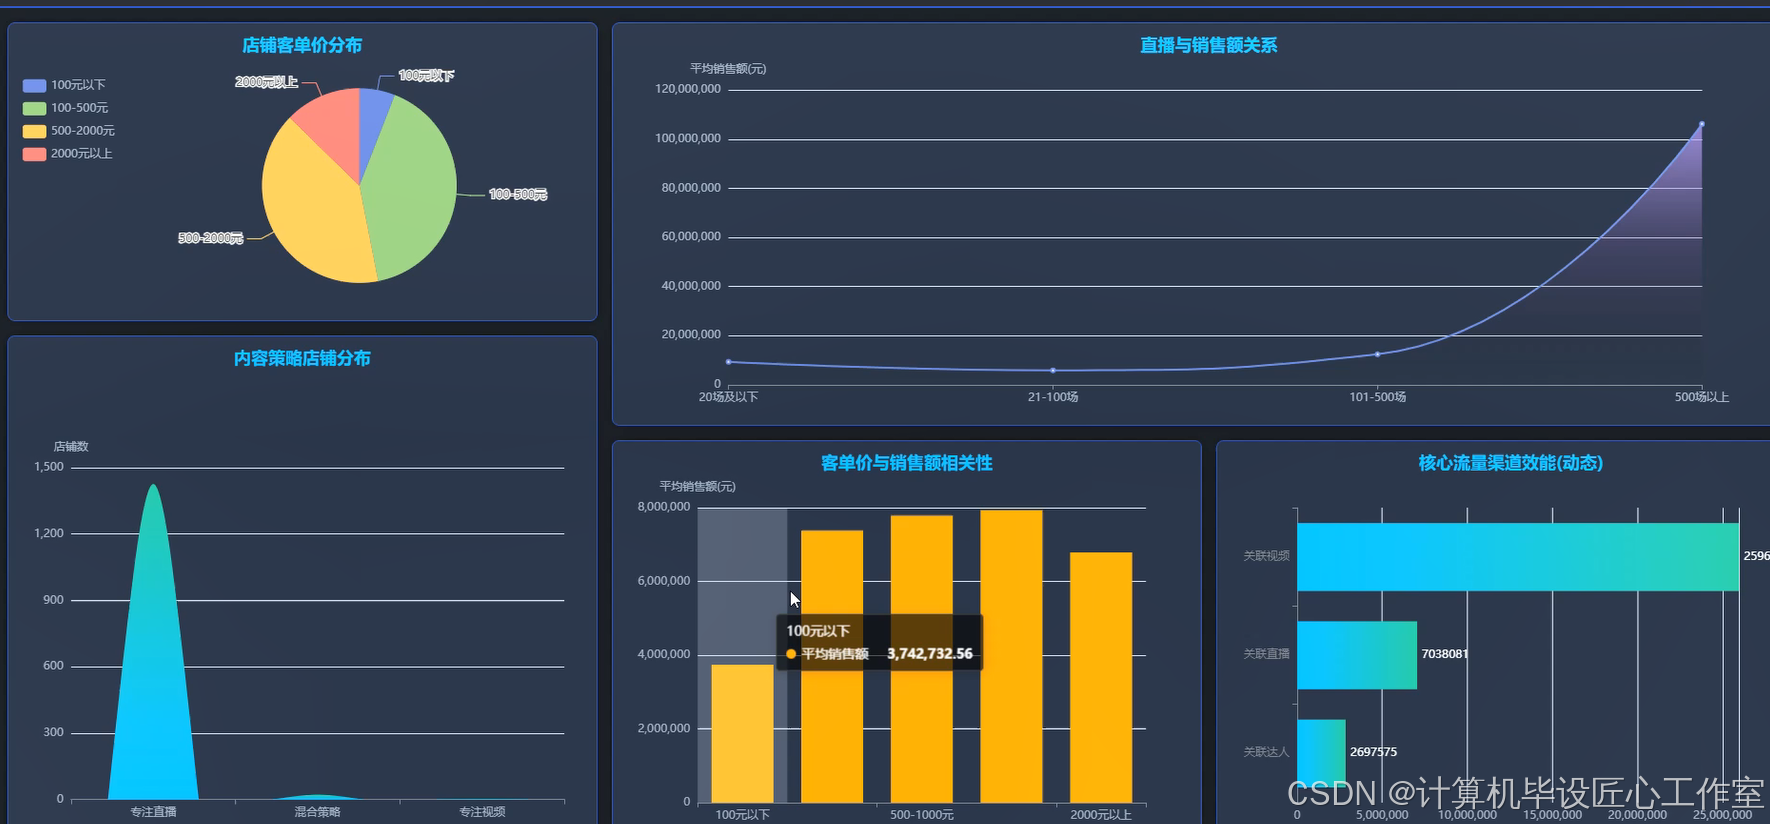
Task: Click the 专注直播 axis label
Action: (x=153, y=812)
